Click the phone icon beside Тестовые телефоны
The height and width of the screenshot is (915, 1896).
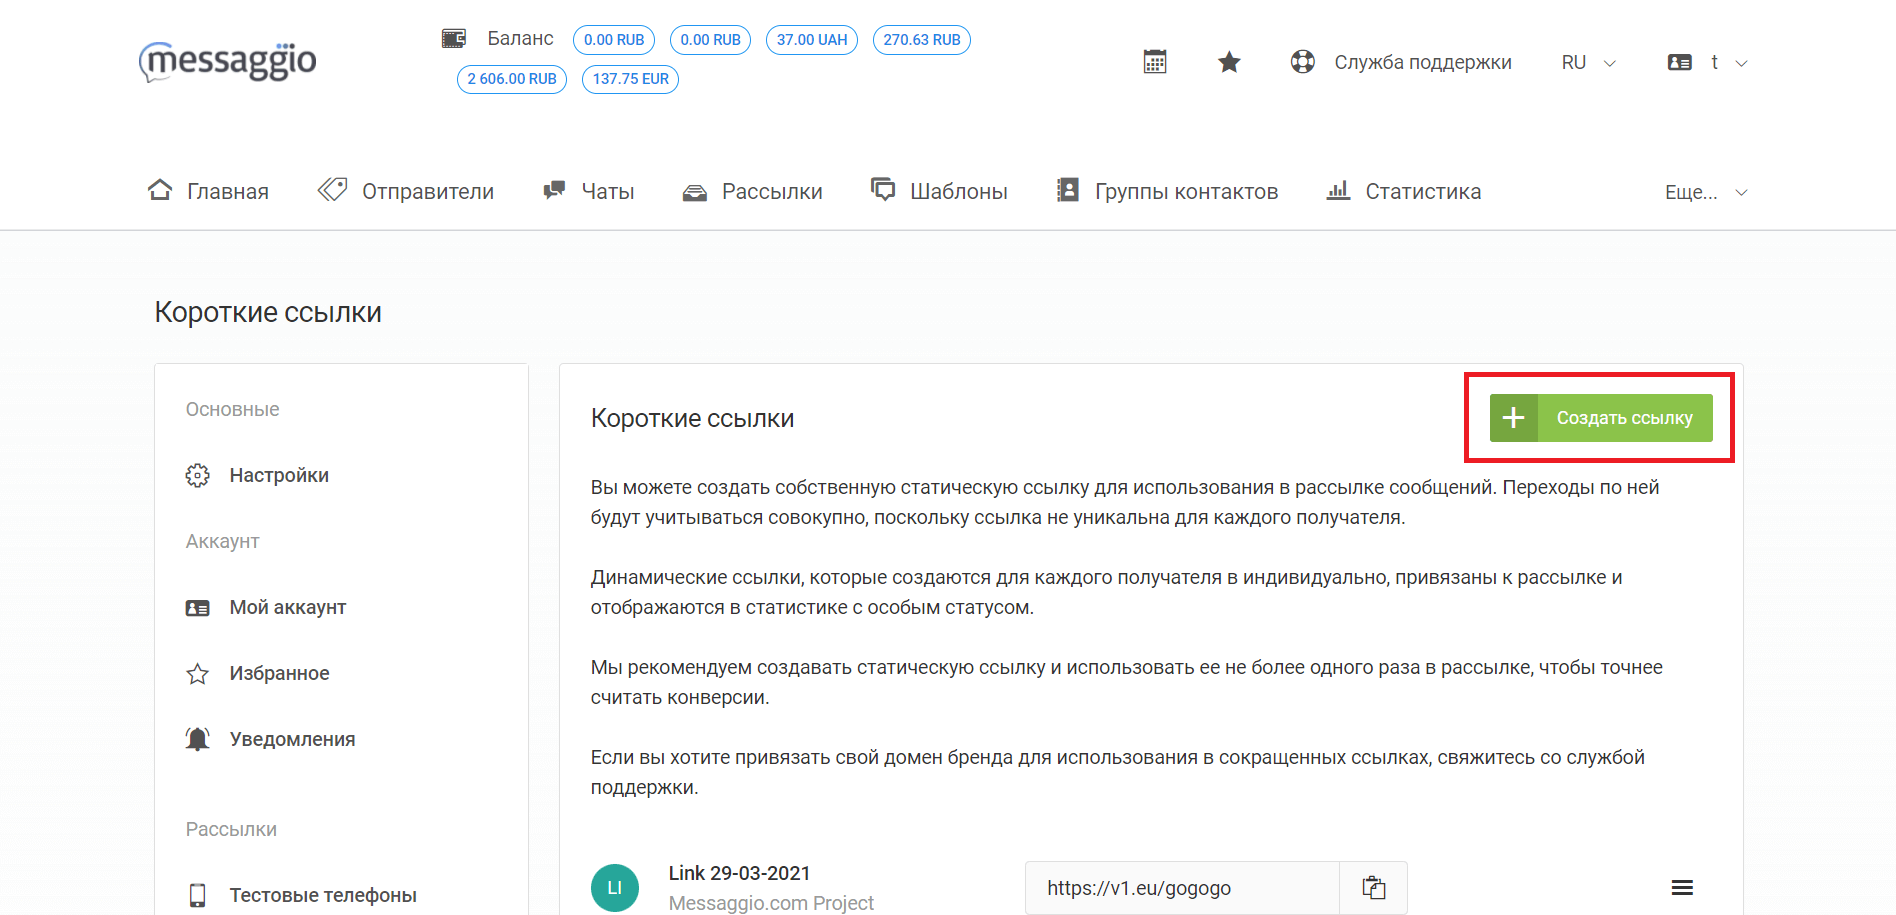198,895
